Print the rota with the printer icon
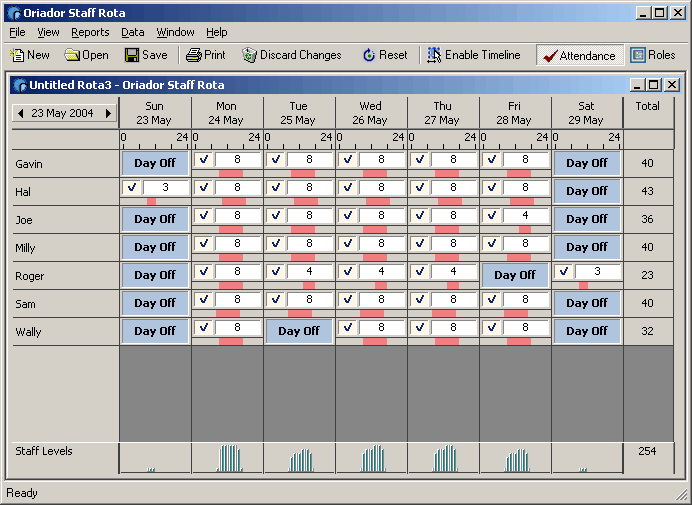Screen dimensions: 692x505 point(194,55)
